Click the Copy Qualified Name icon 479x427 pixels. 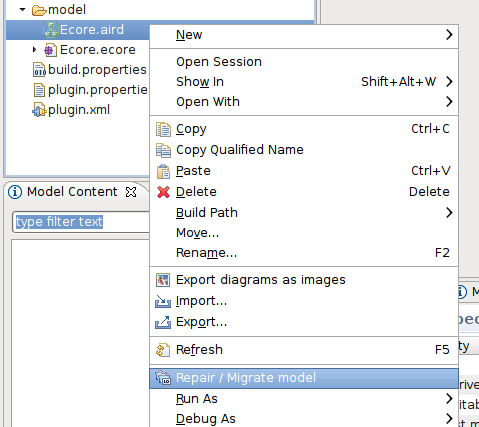click(x=163, y=150)
